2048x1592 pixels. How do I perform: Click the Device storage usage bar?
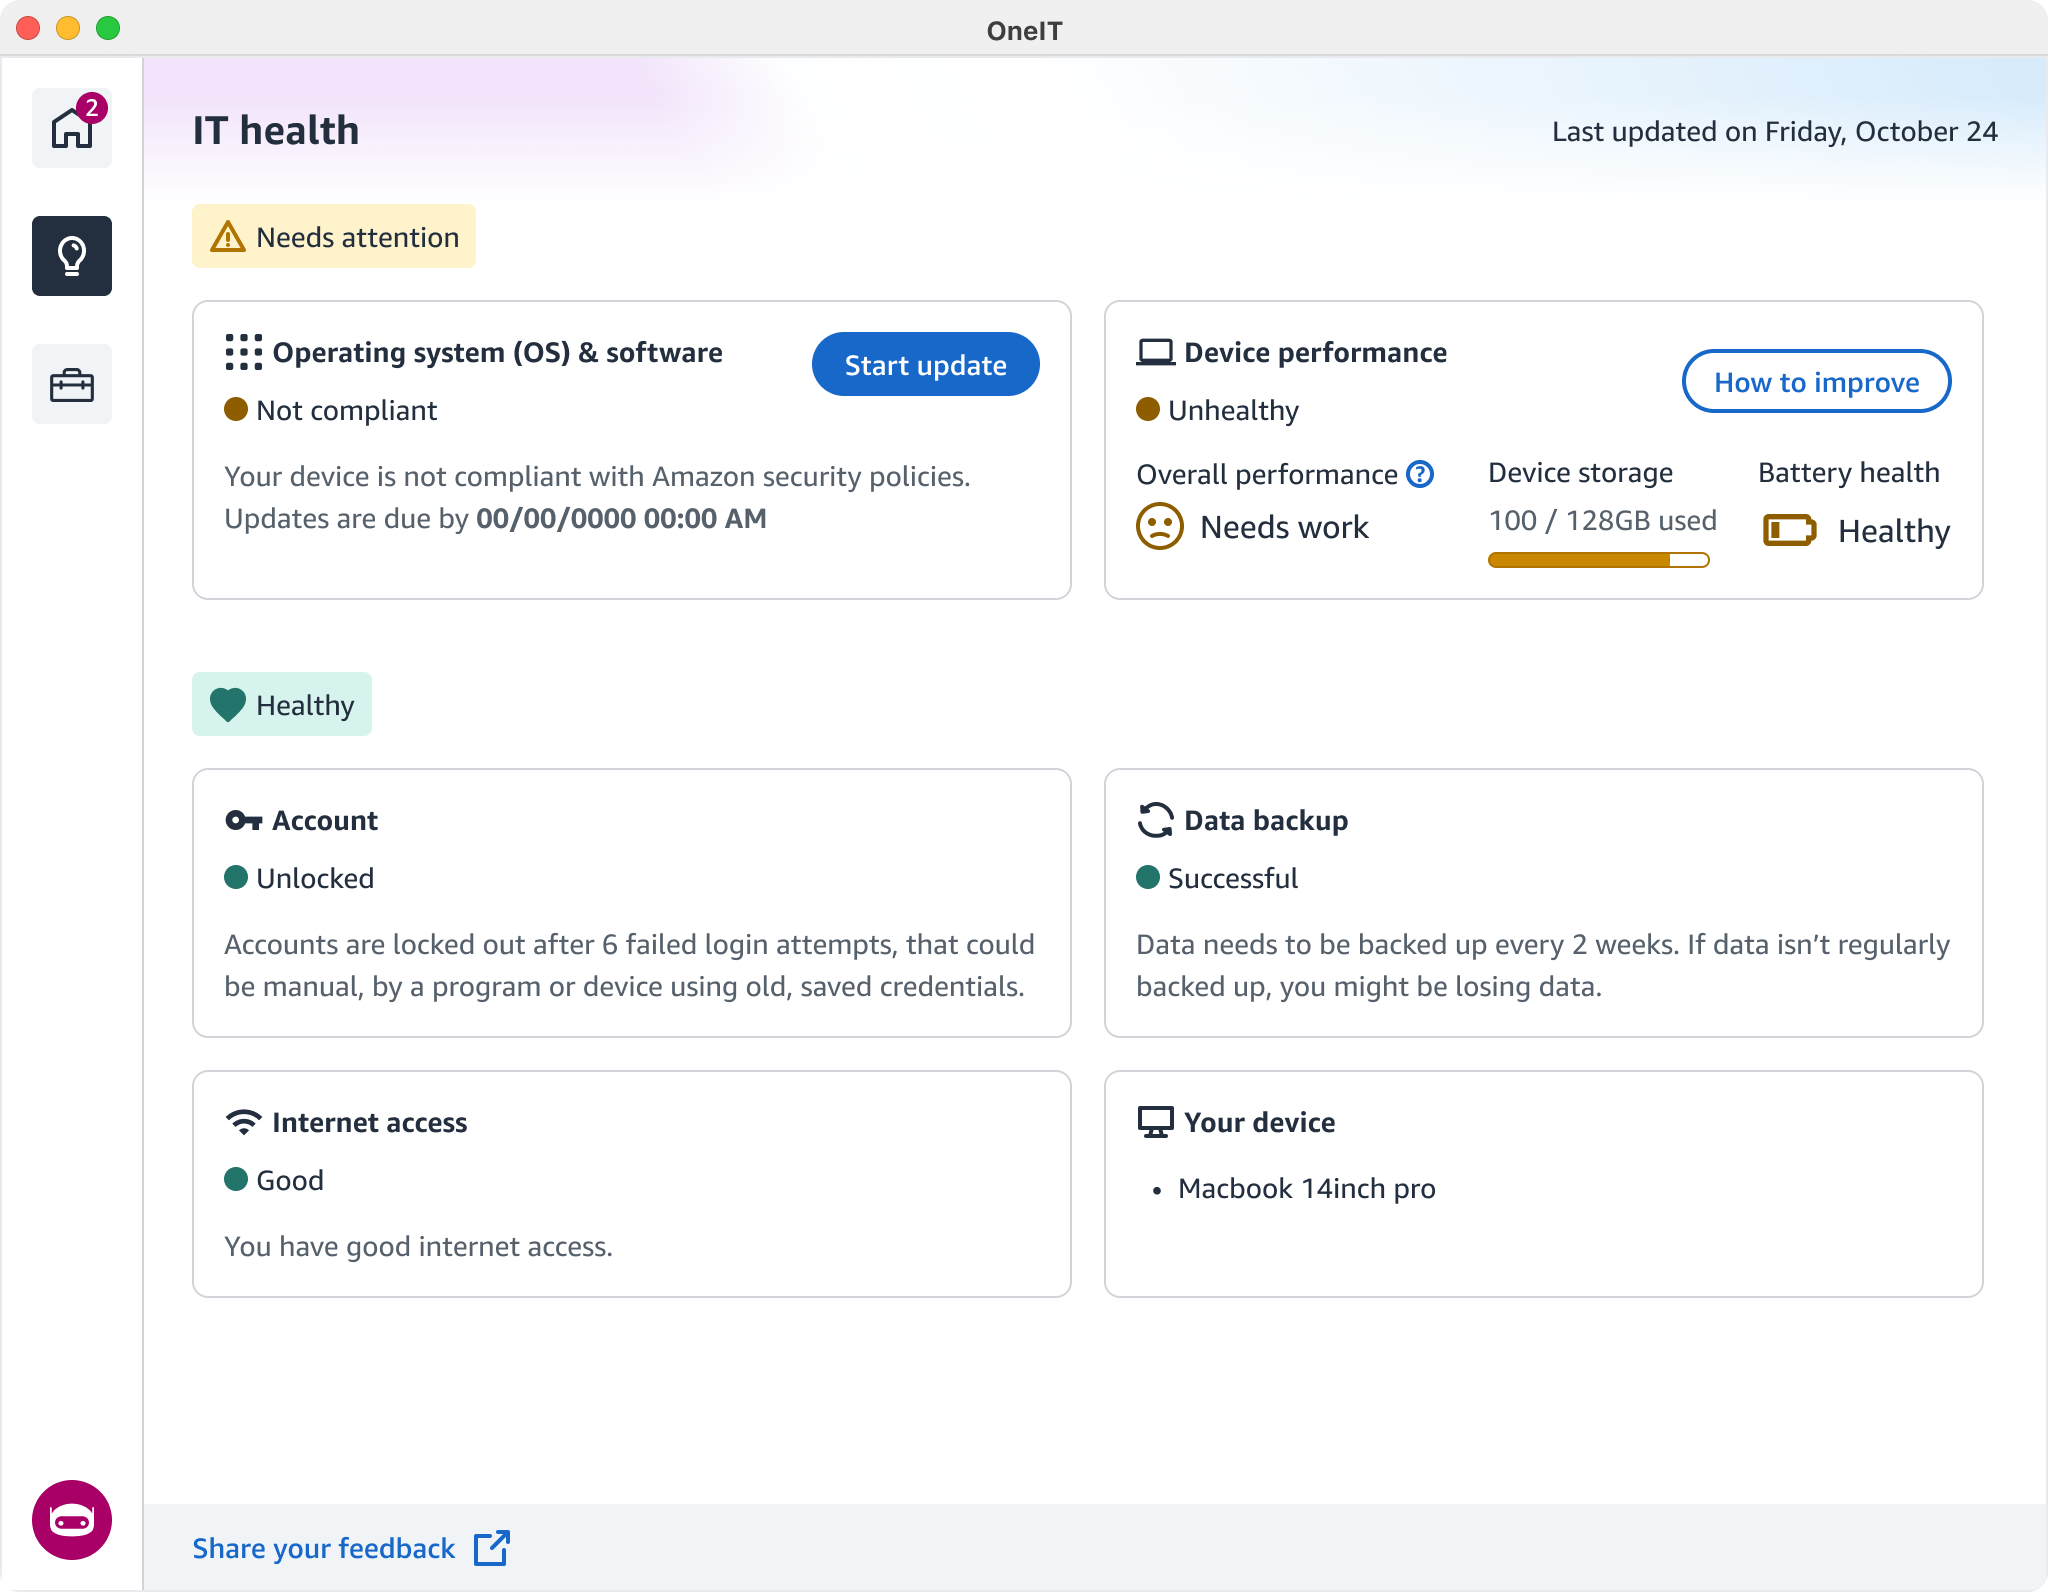pos(1598,560)
